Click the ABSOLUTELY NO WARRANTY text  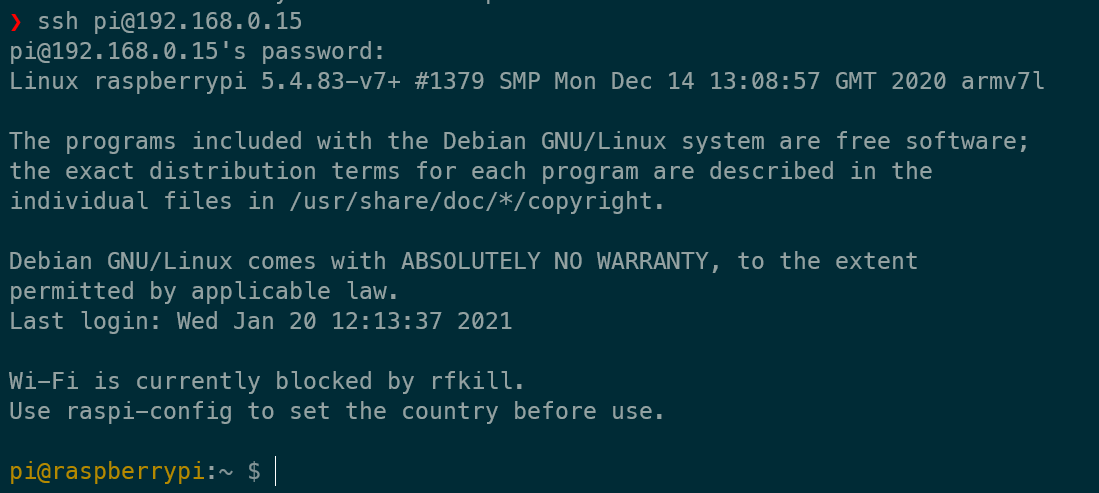click(554, 262)
